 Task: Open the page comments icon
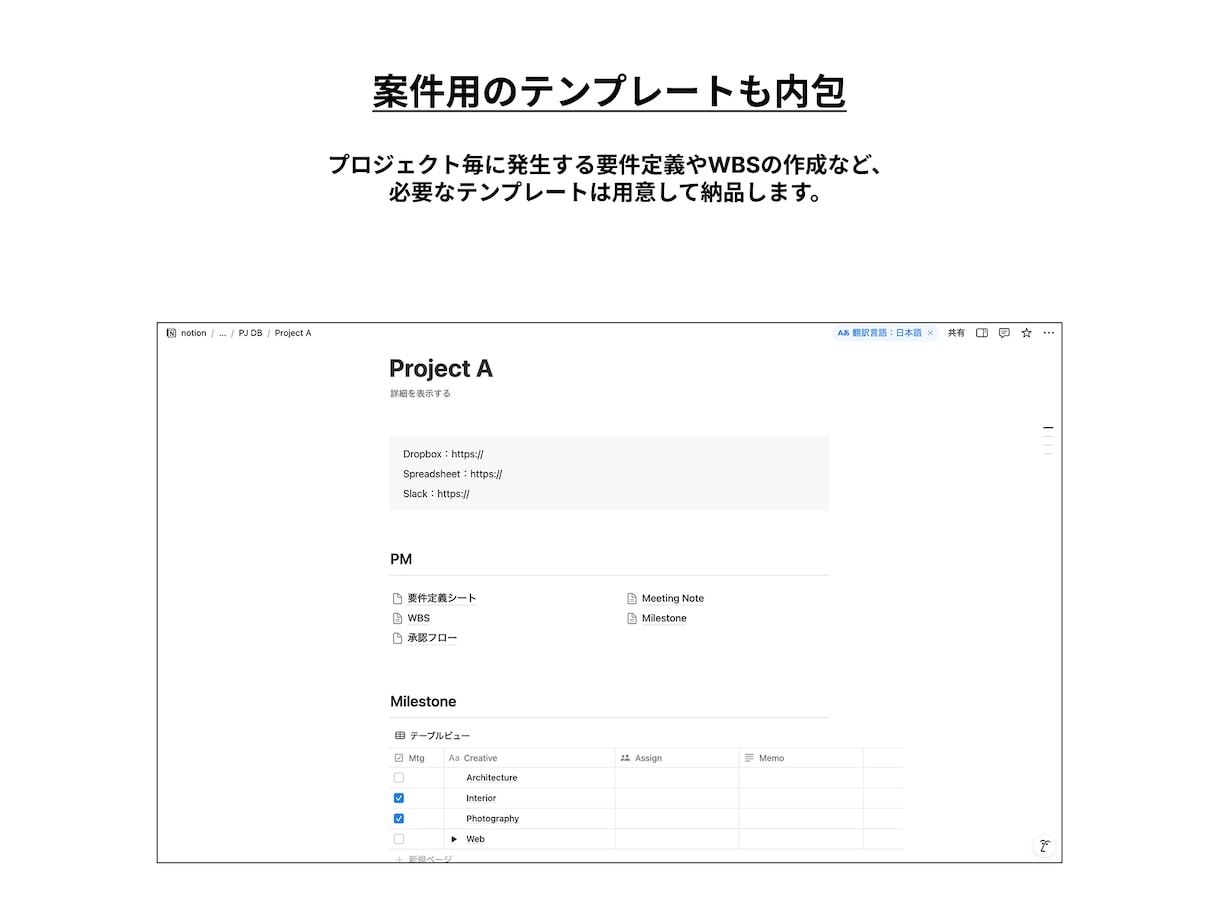pyautogui.click(x=1004, y=333)
